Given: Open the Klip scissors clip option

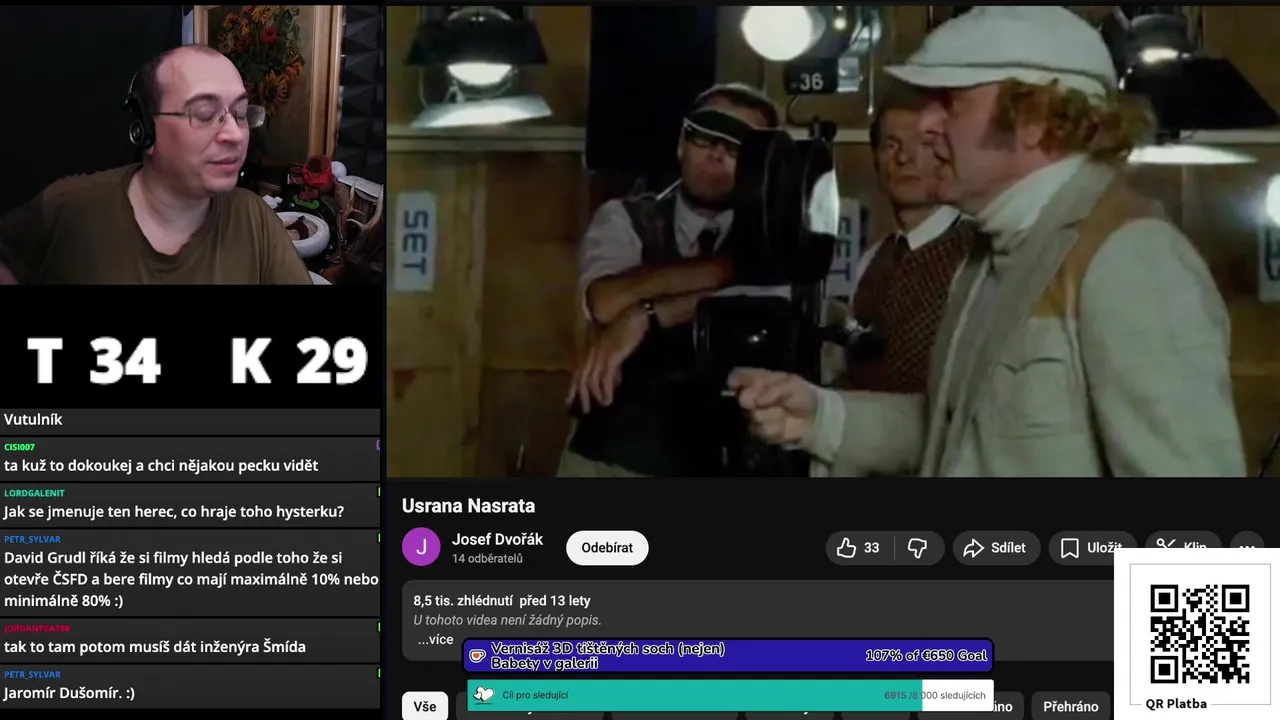Looking at the screenshot, I should point(1182,547).
